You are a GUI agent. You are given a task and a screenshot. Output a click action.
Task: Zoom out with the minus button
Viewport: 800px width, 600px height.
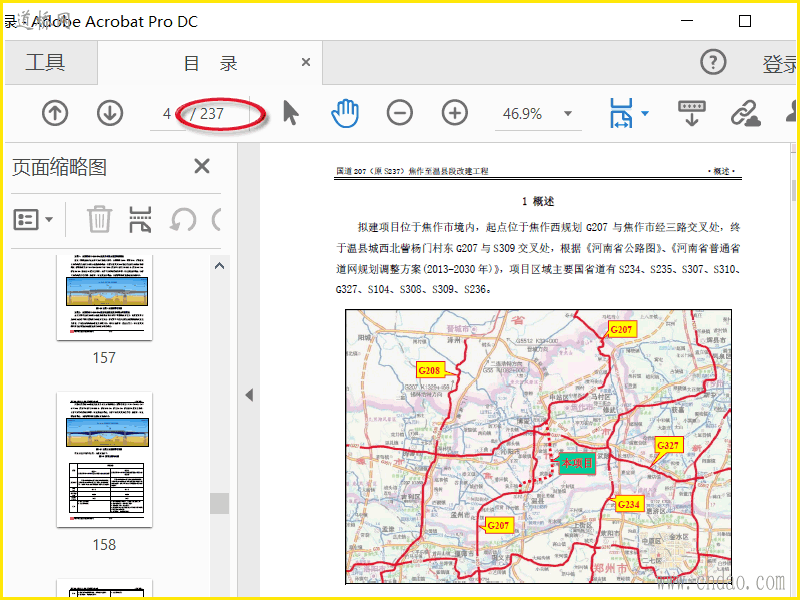pyautogui.click(x=399, y=113)
